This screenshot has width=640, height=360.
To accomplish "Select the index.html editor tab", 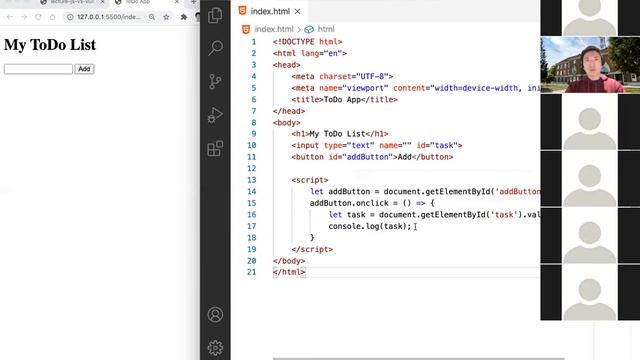I will (x=269, y=11).
